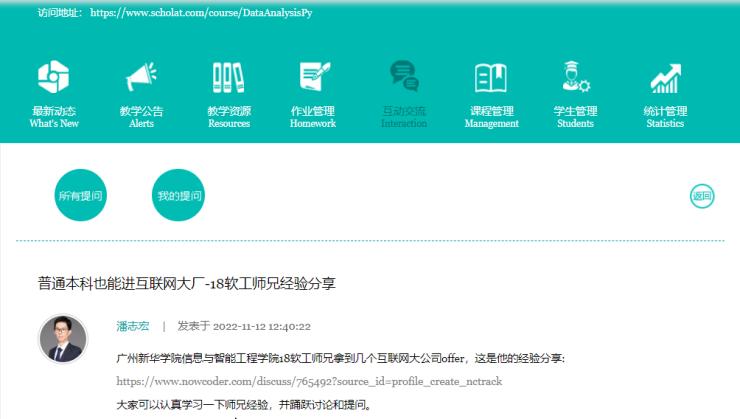
Task: Select the Resources binders icon
Action: pyautogui.click(x=228, y=77)
